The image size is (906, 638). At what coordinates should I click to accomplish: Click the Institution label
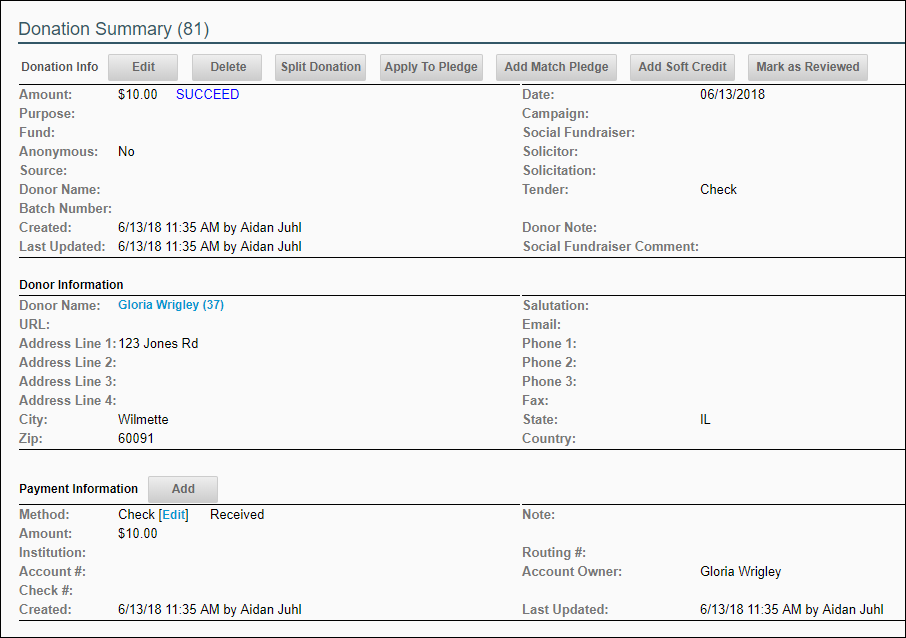(53, 552)
